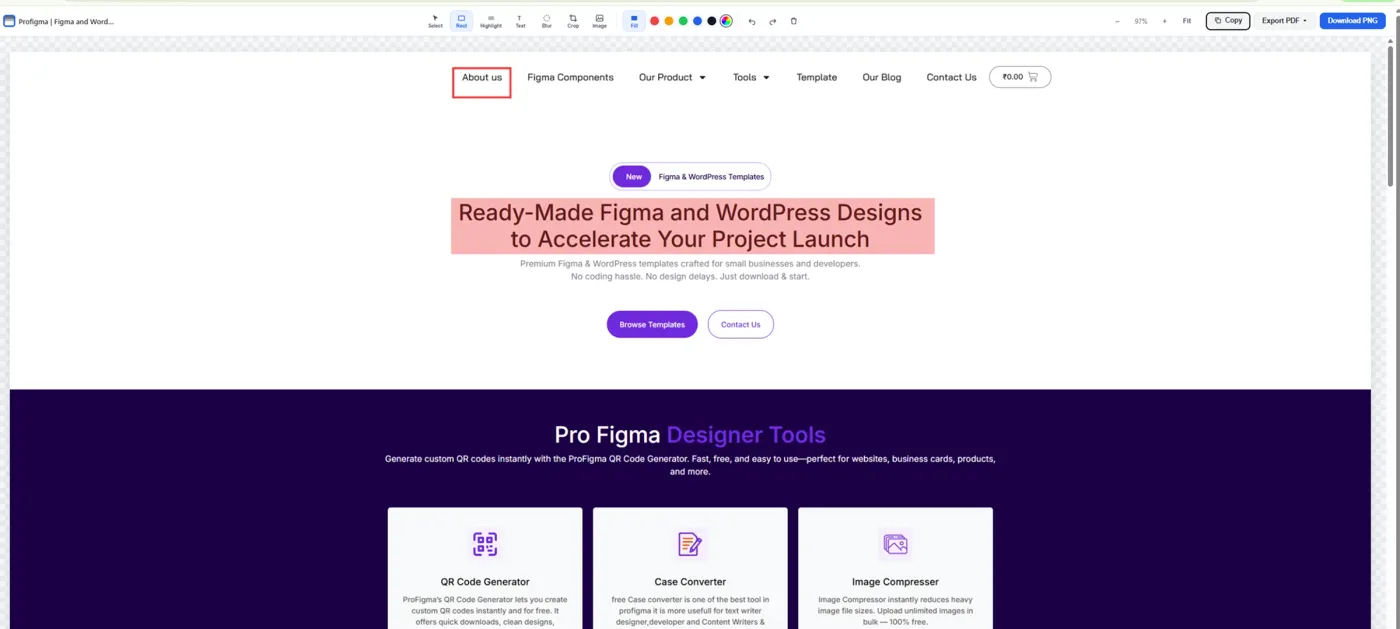Open the Template navigation item

click(x=817, y=77)
